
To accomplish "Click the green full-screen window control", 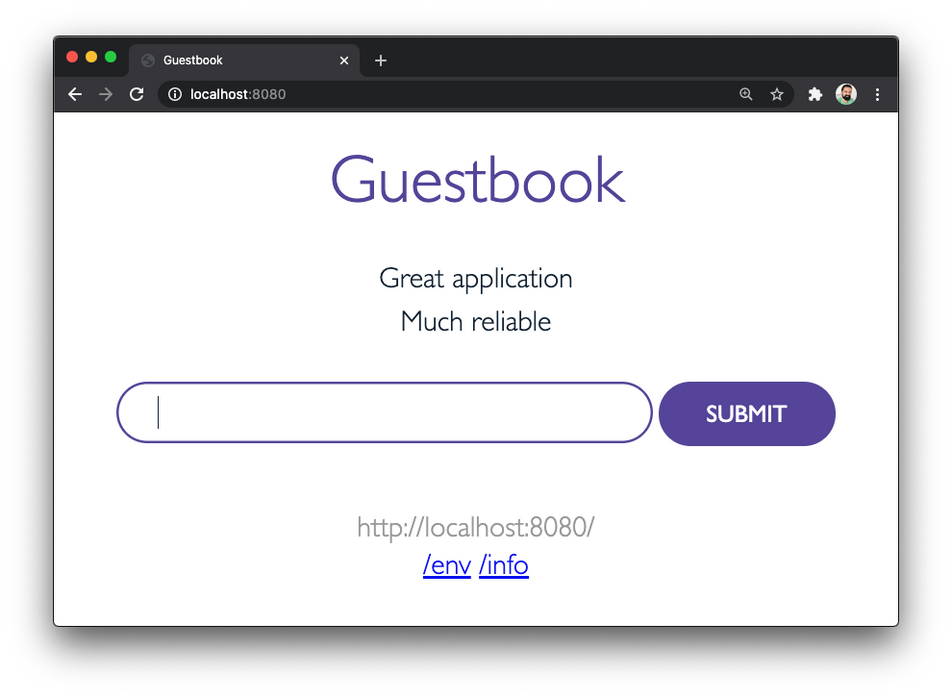I will click(x=110, y=57).
